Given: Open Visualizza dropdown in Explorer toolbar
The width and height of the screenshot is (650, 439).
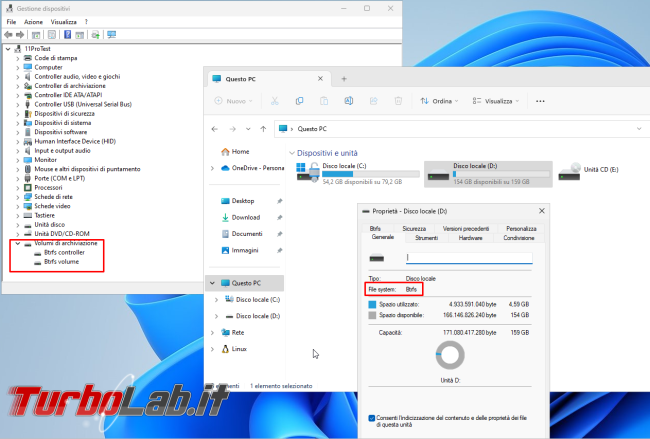Looking at the screenshot, I should 495,101.
